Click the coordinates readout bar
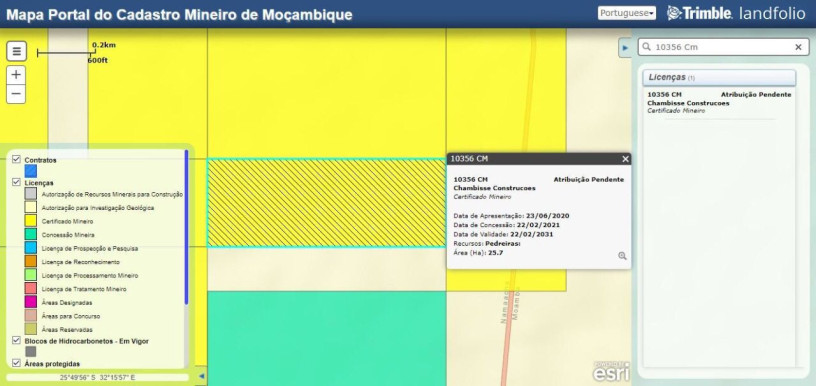This screenshot has height=386, width=816. click(x=97, y=378)
